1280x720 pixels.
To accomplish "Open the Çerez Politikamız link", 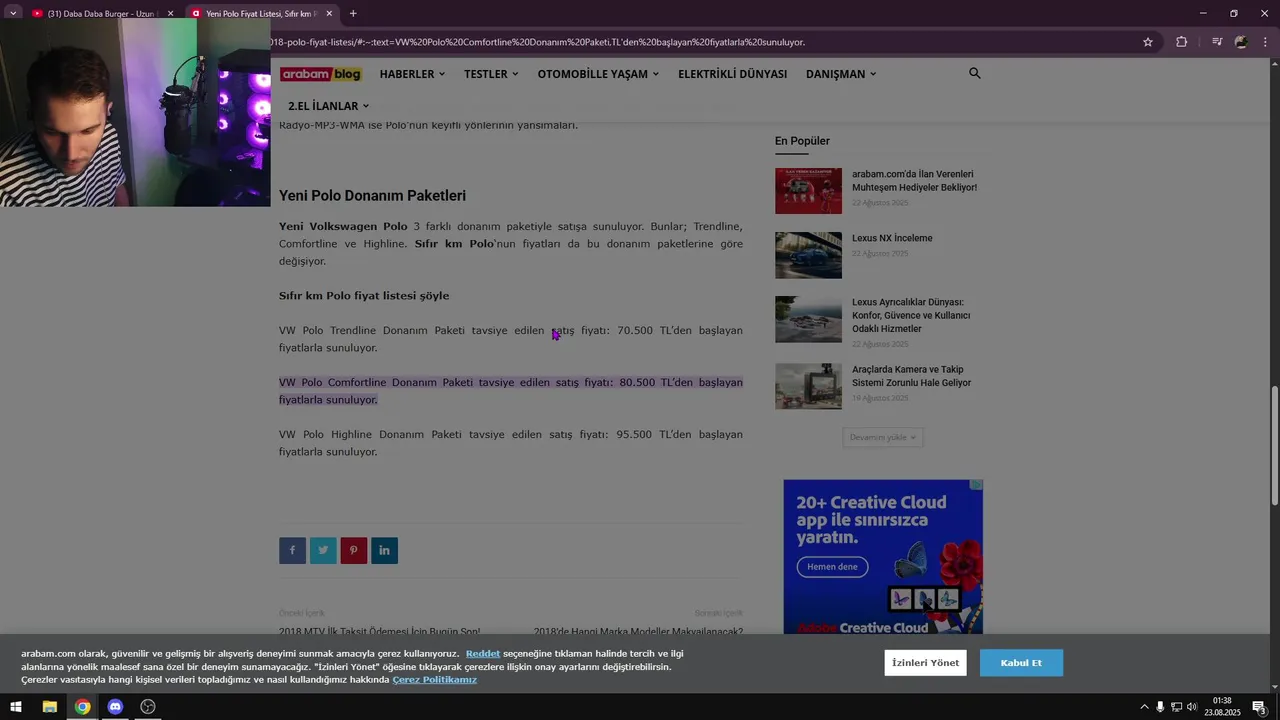I will [x=434, y=680].
